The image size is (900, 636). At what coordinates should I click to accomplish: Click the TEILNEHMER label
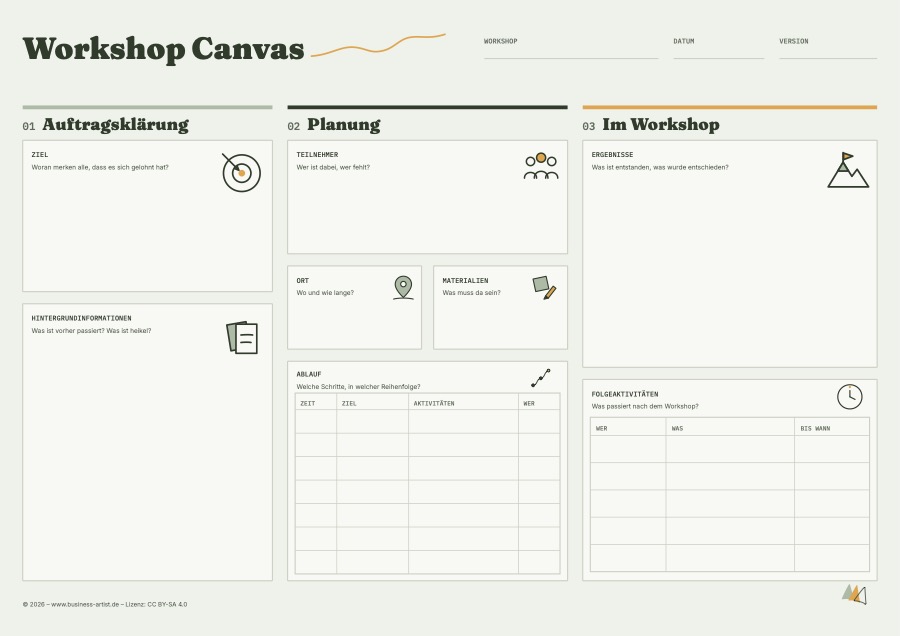pos(317,154)
